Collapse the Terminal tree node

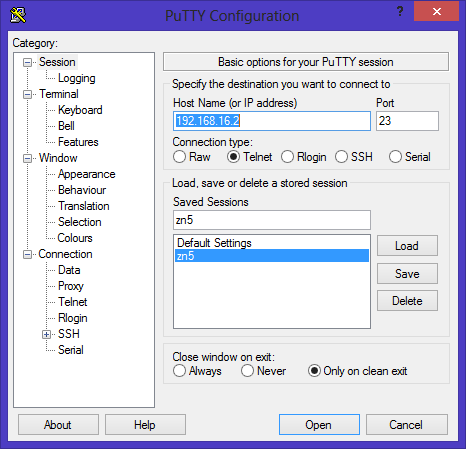(x=27, y=94)
